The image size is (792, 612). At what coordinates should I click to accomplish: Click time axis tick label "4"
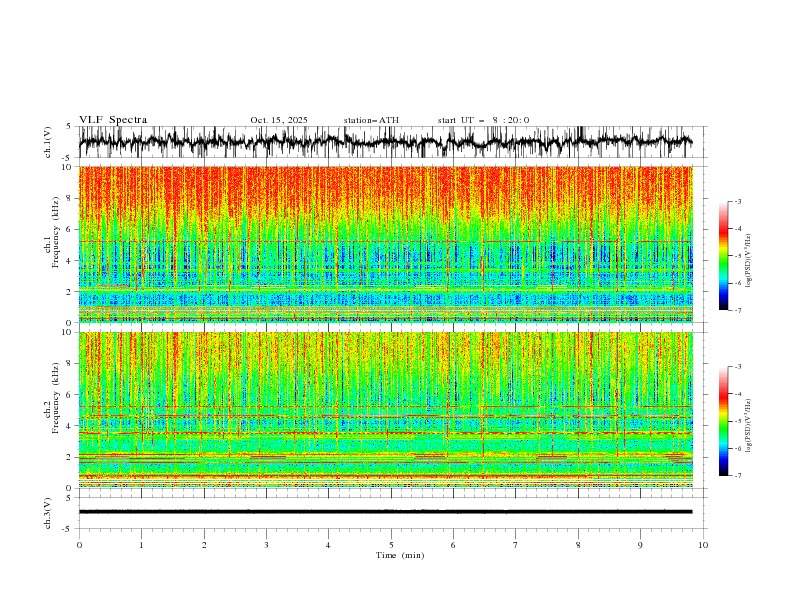click(x=328, y=545)
